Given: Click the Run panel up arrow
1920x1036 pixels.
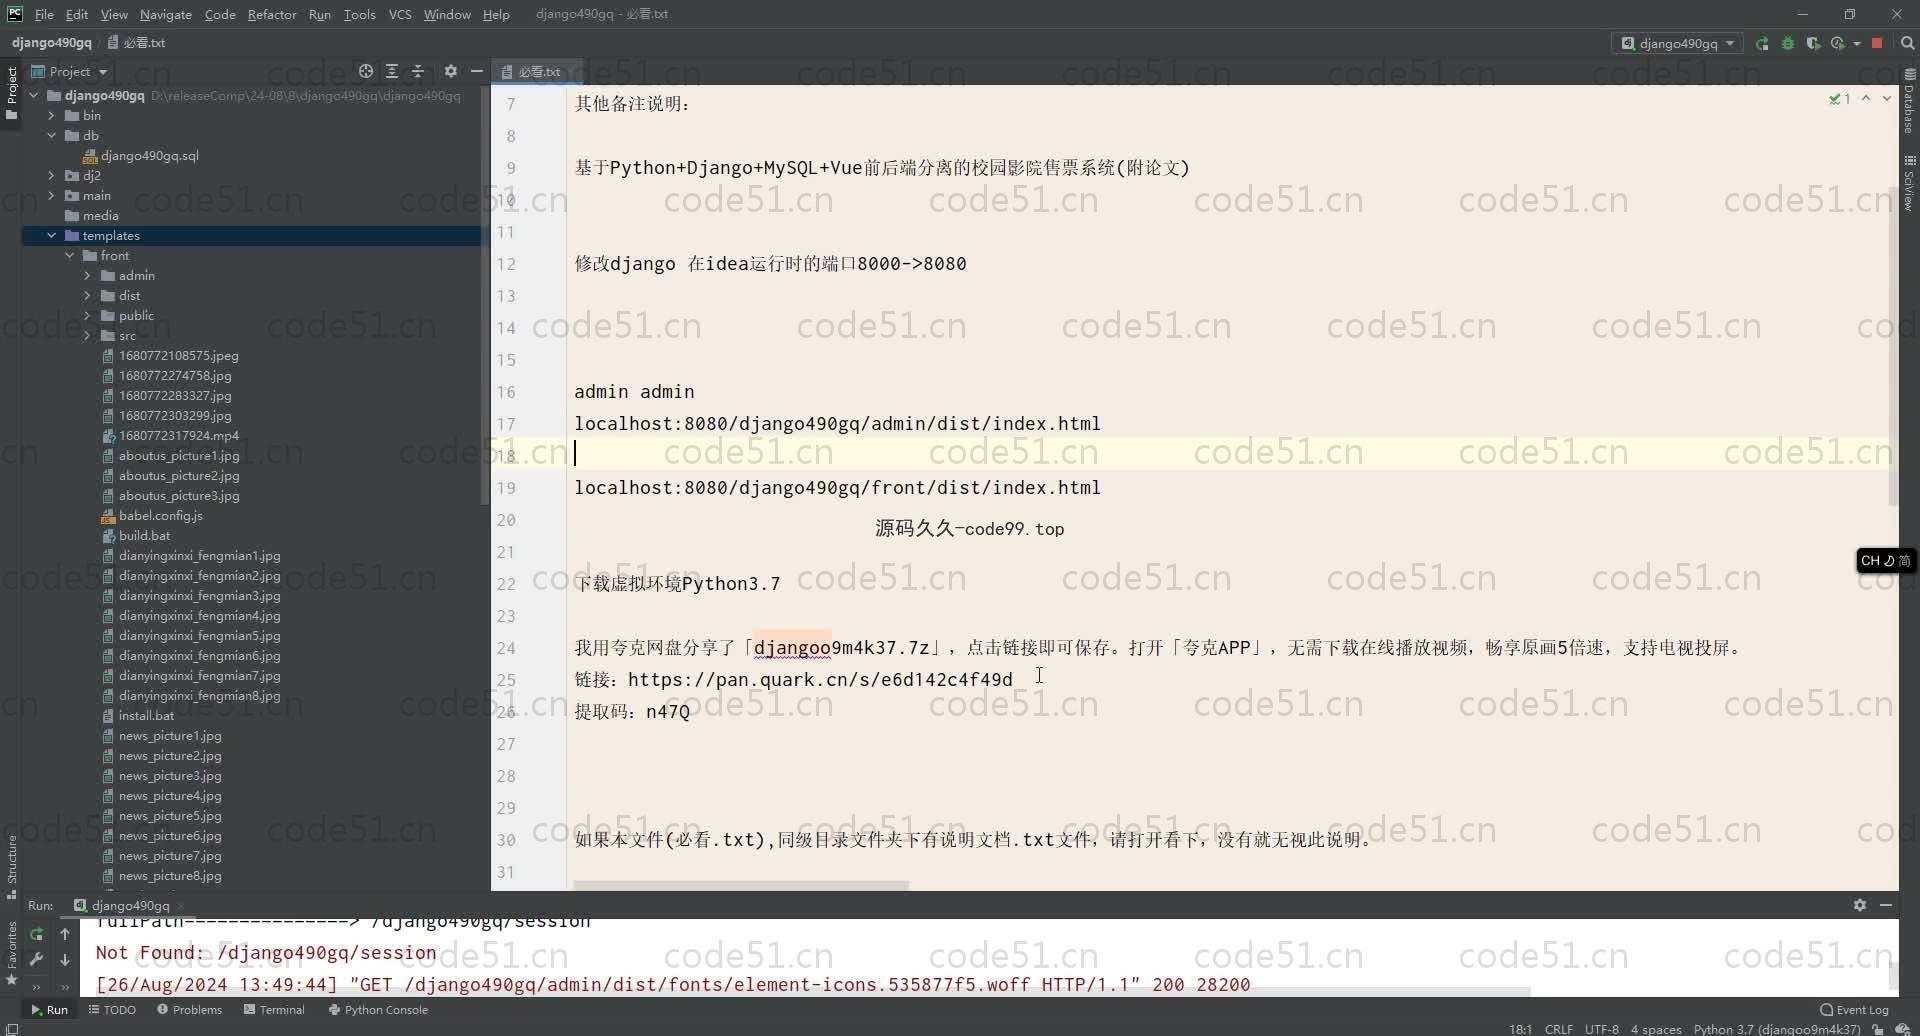Looking at the screenshot, I should pyautogui.click(x=65, y=933).
